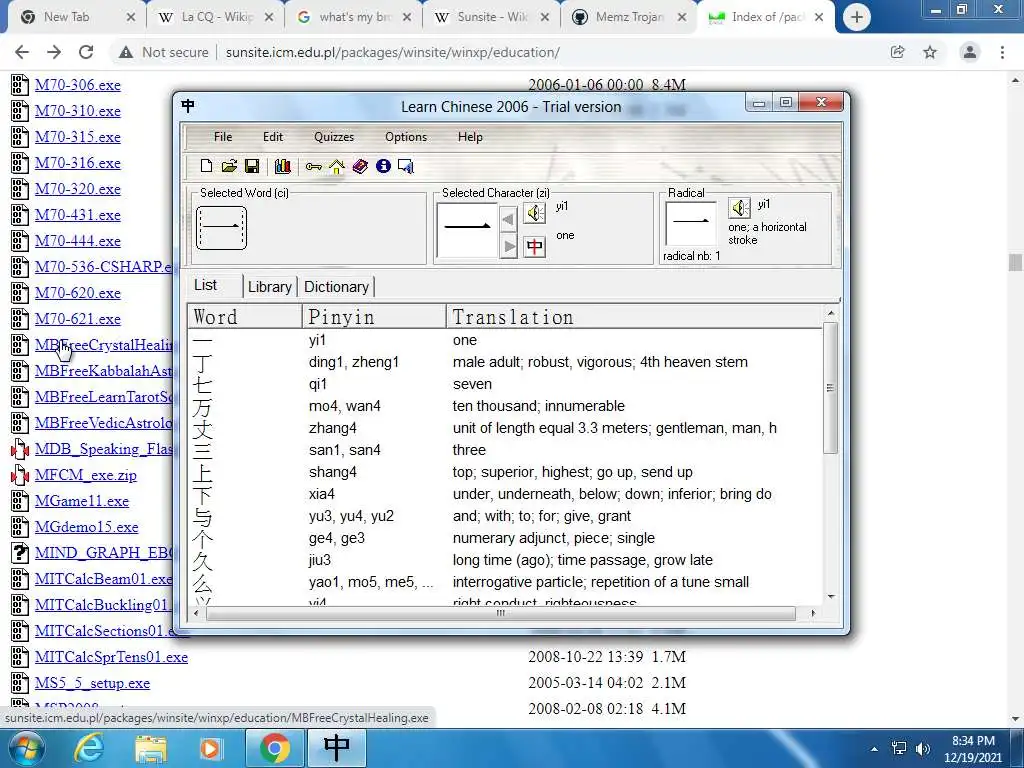Screen dimensions: 1024x768
Task: Play the radical pronunciation speaker icon
Action: (739, 208)
